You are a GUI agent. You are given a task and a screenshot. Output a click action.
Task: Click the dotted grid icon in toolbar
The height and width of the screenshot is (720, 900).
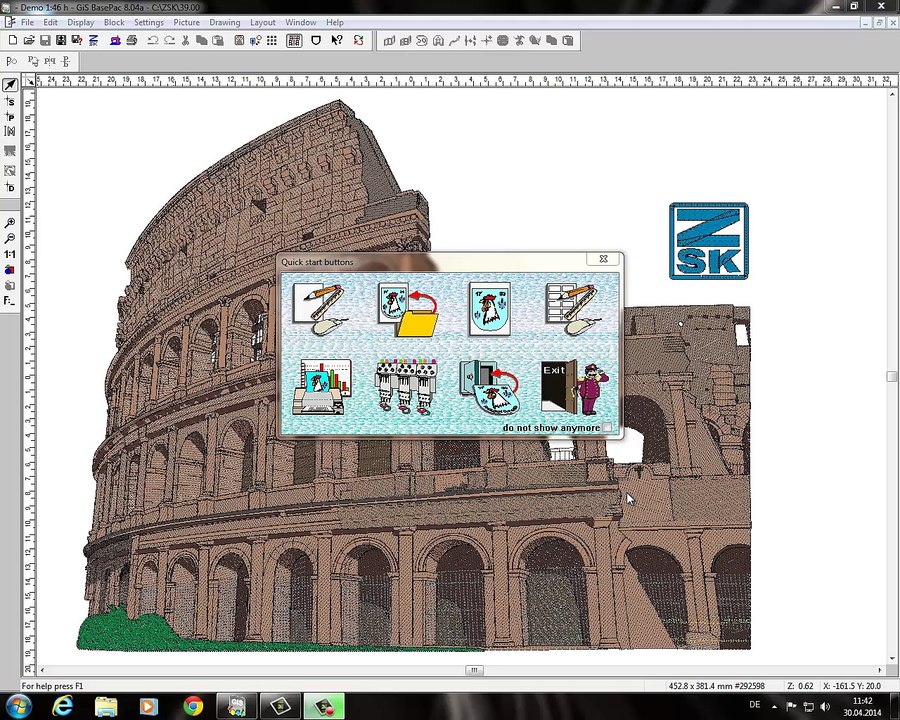point(271,41)
